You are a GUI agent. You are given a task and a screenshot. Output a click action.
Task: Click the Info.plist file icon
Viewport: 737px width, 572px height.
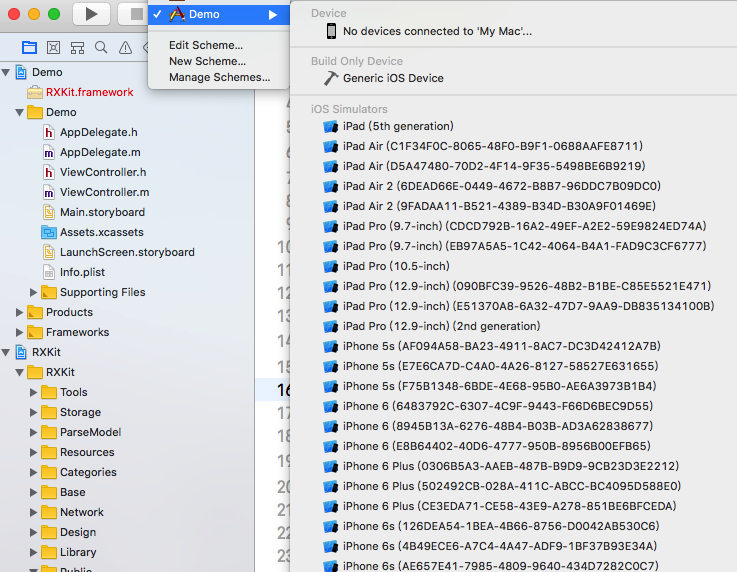tap(49, 272)
